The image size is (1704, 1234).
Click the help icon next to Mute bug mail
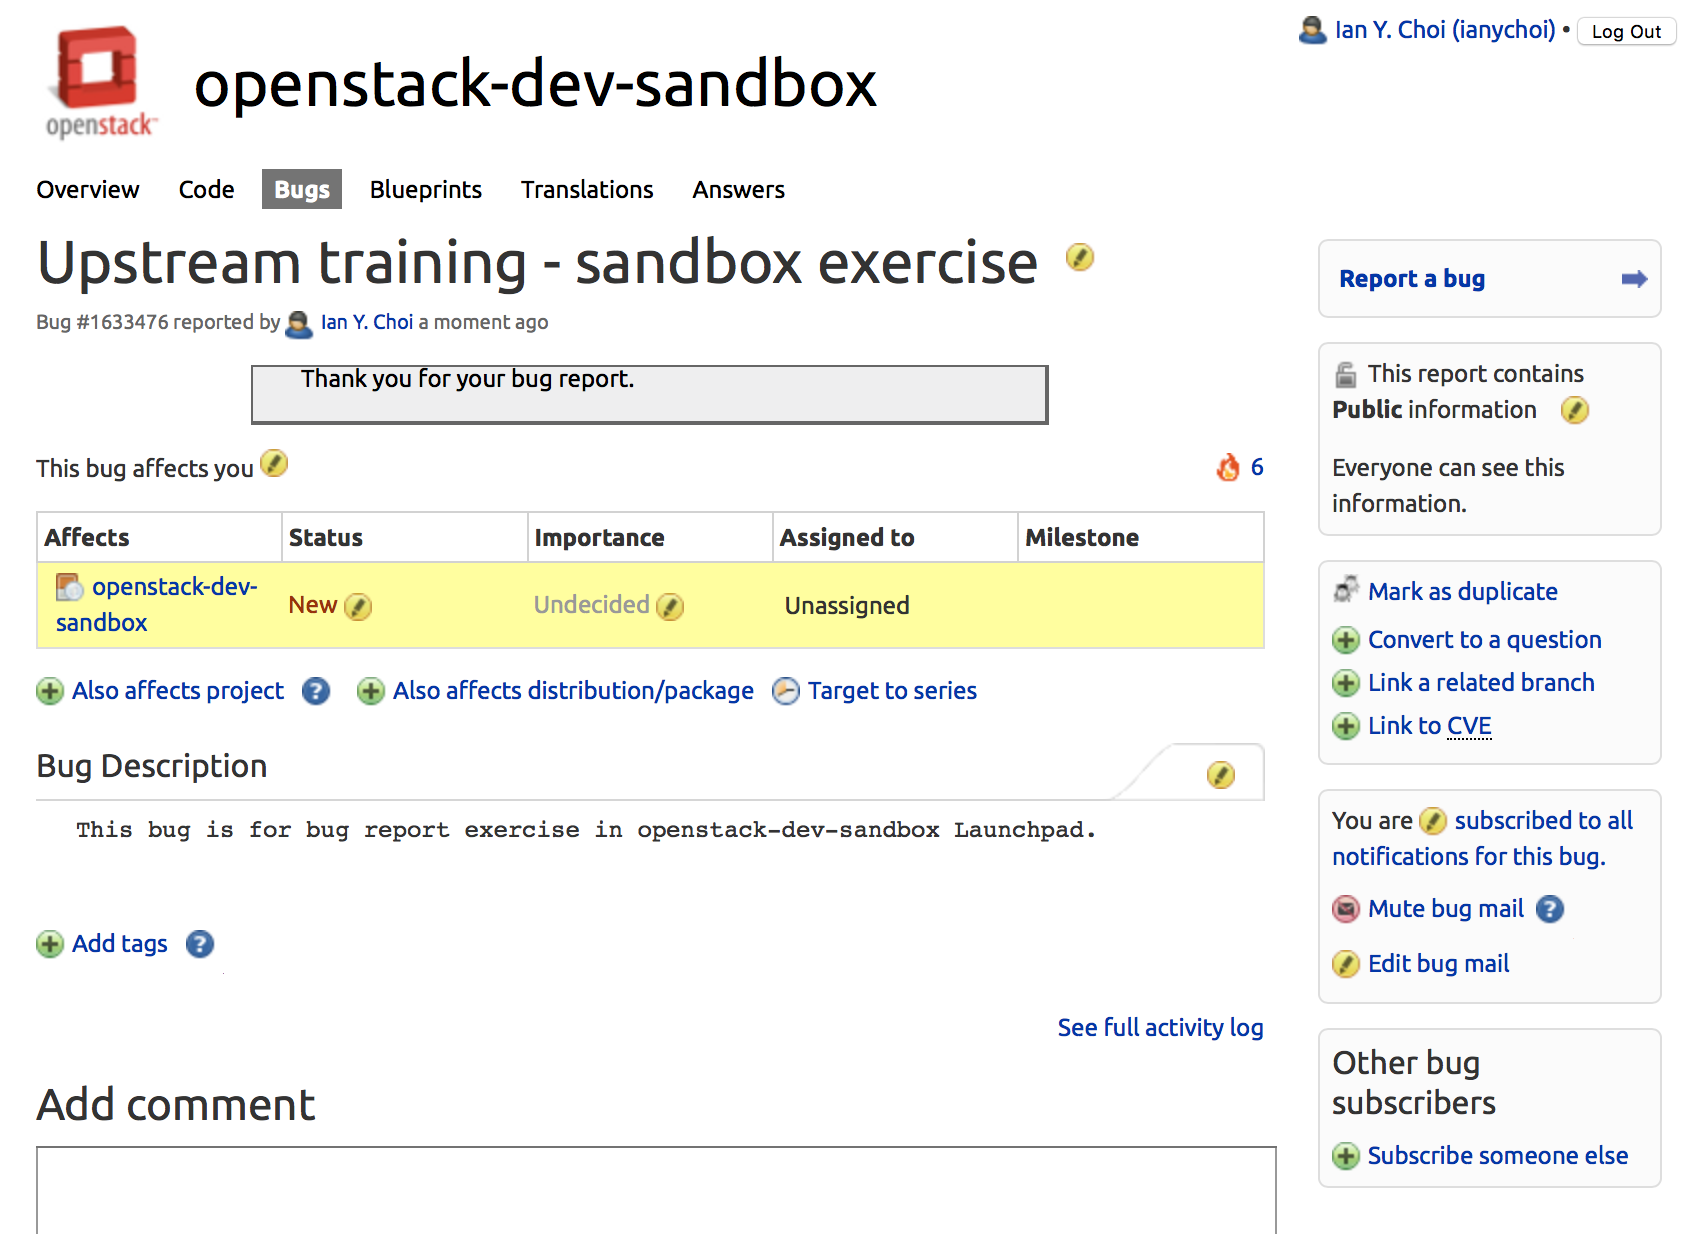tap(1550, 909)
